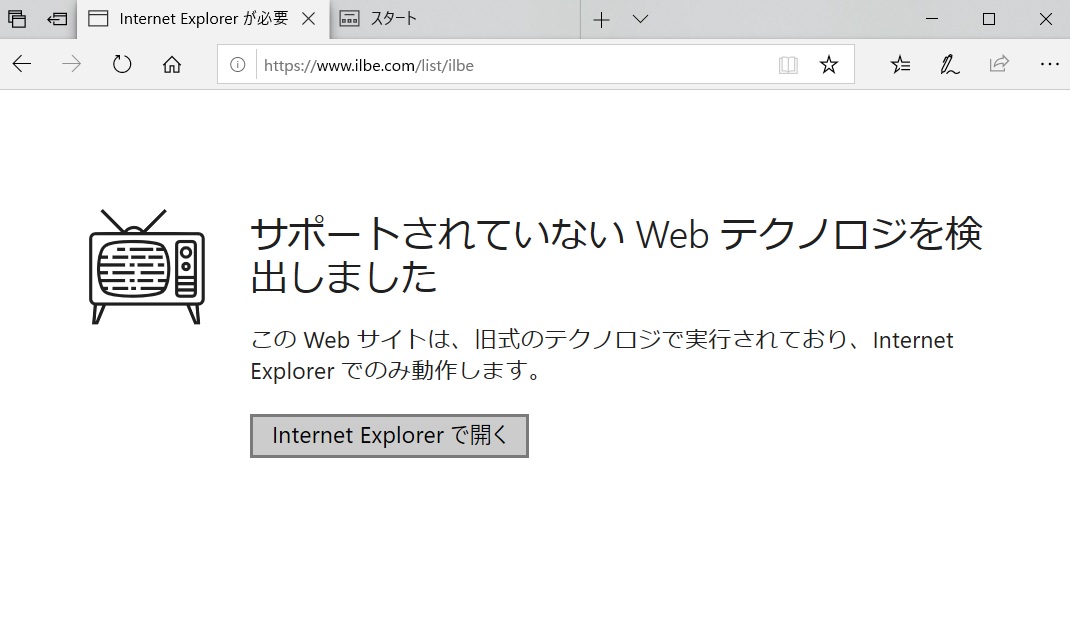
Task: Toggle reading view book icon
Action: click(788, 65)
